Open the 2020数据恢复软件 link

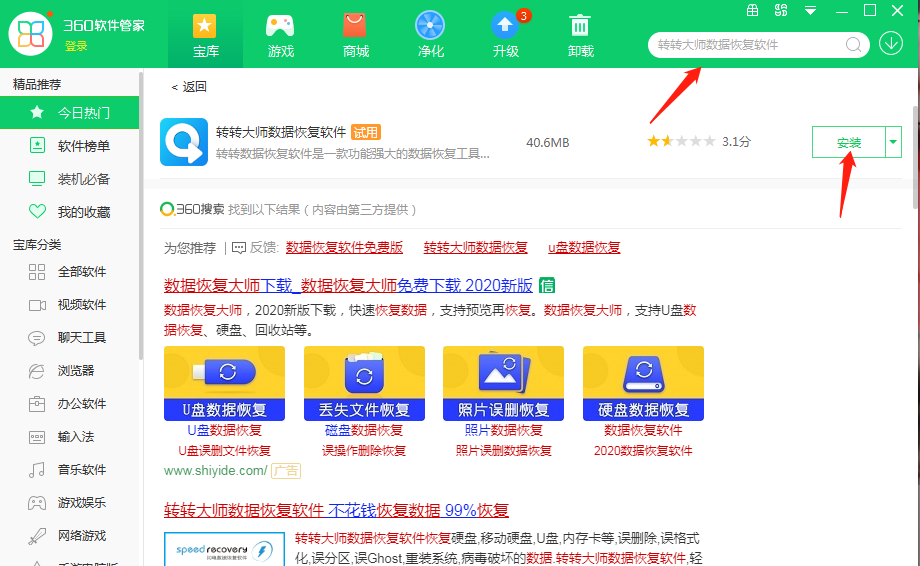click(x=643, y=451)
